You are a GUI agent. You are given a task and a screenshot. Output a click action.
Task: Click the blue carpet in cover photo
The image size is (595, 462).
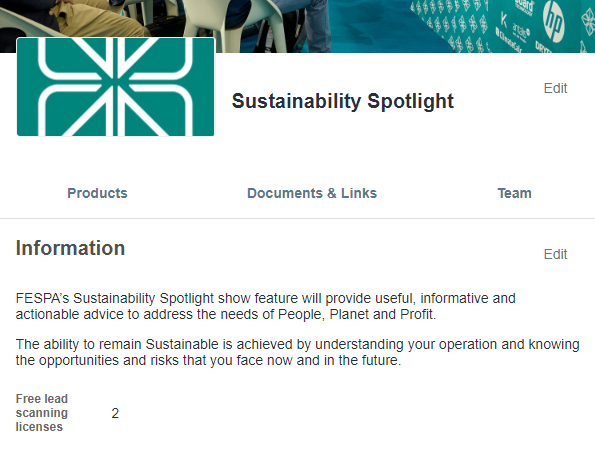coord(372,30)
